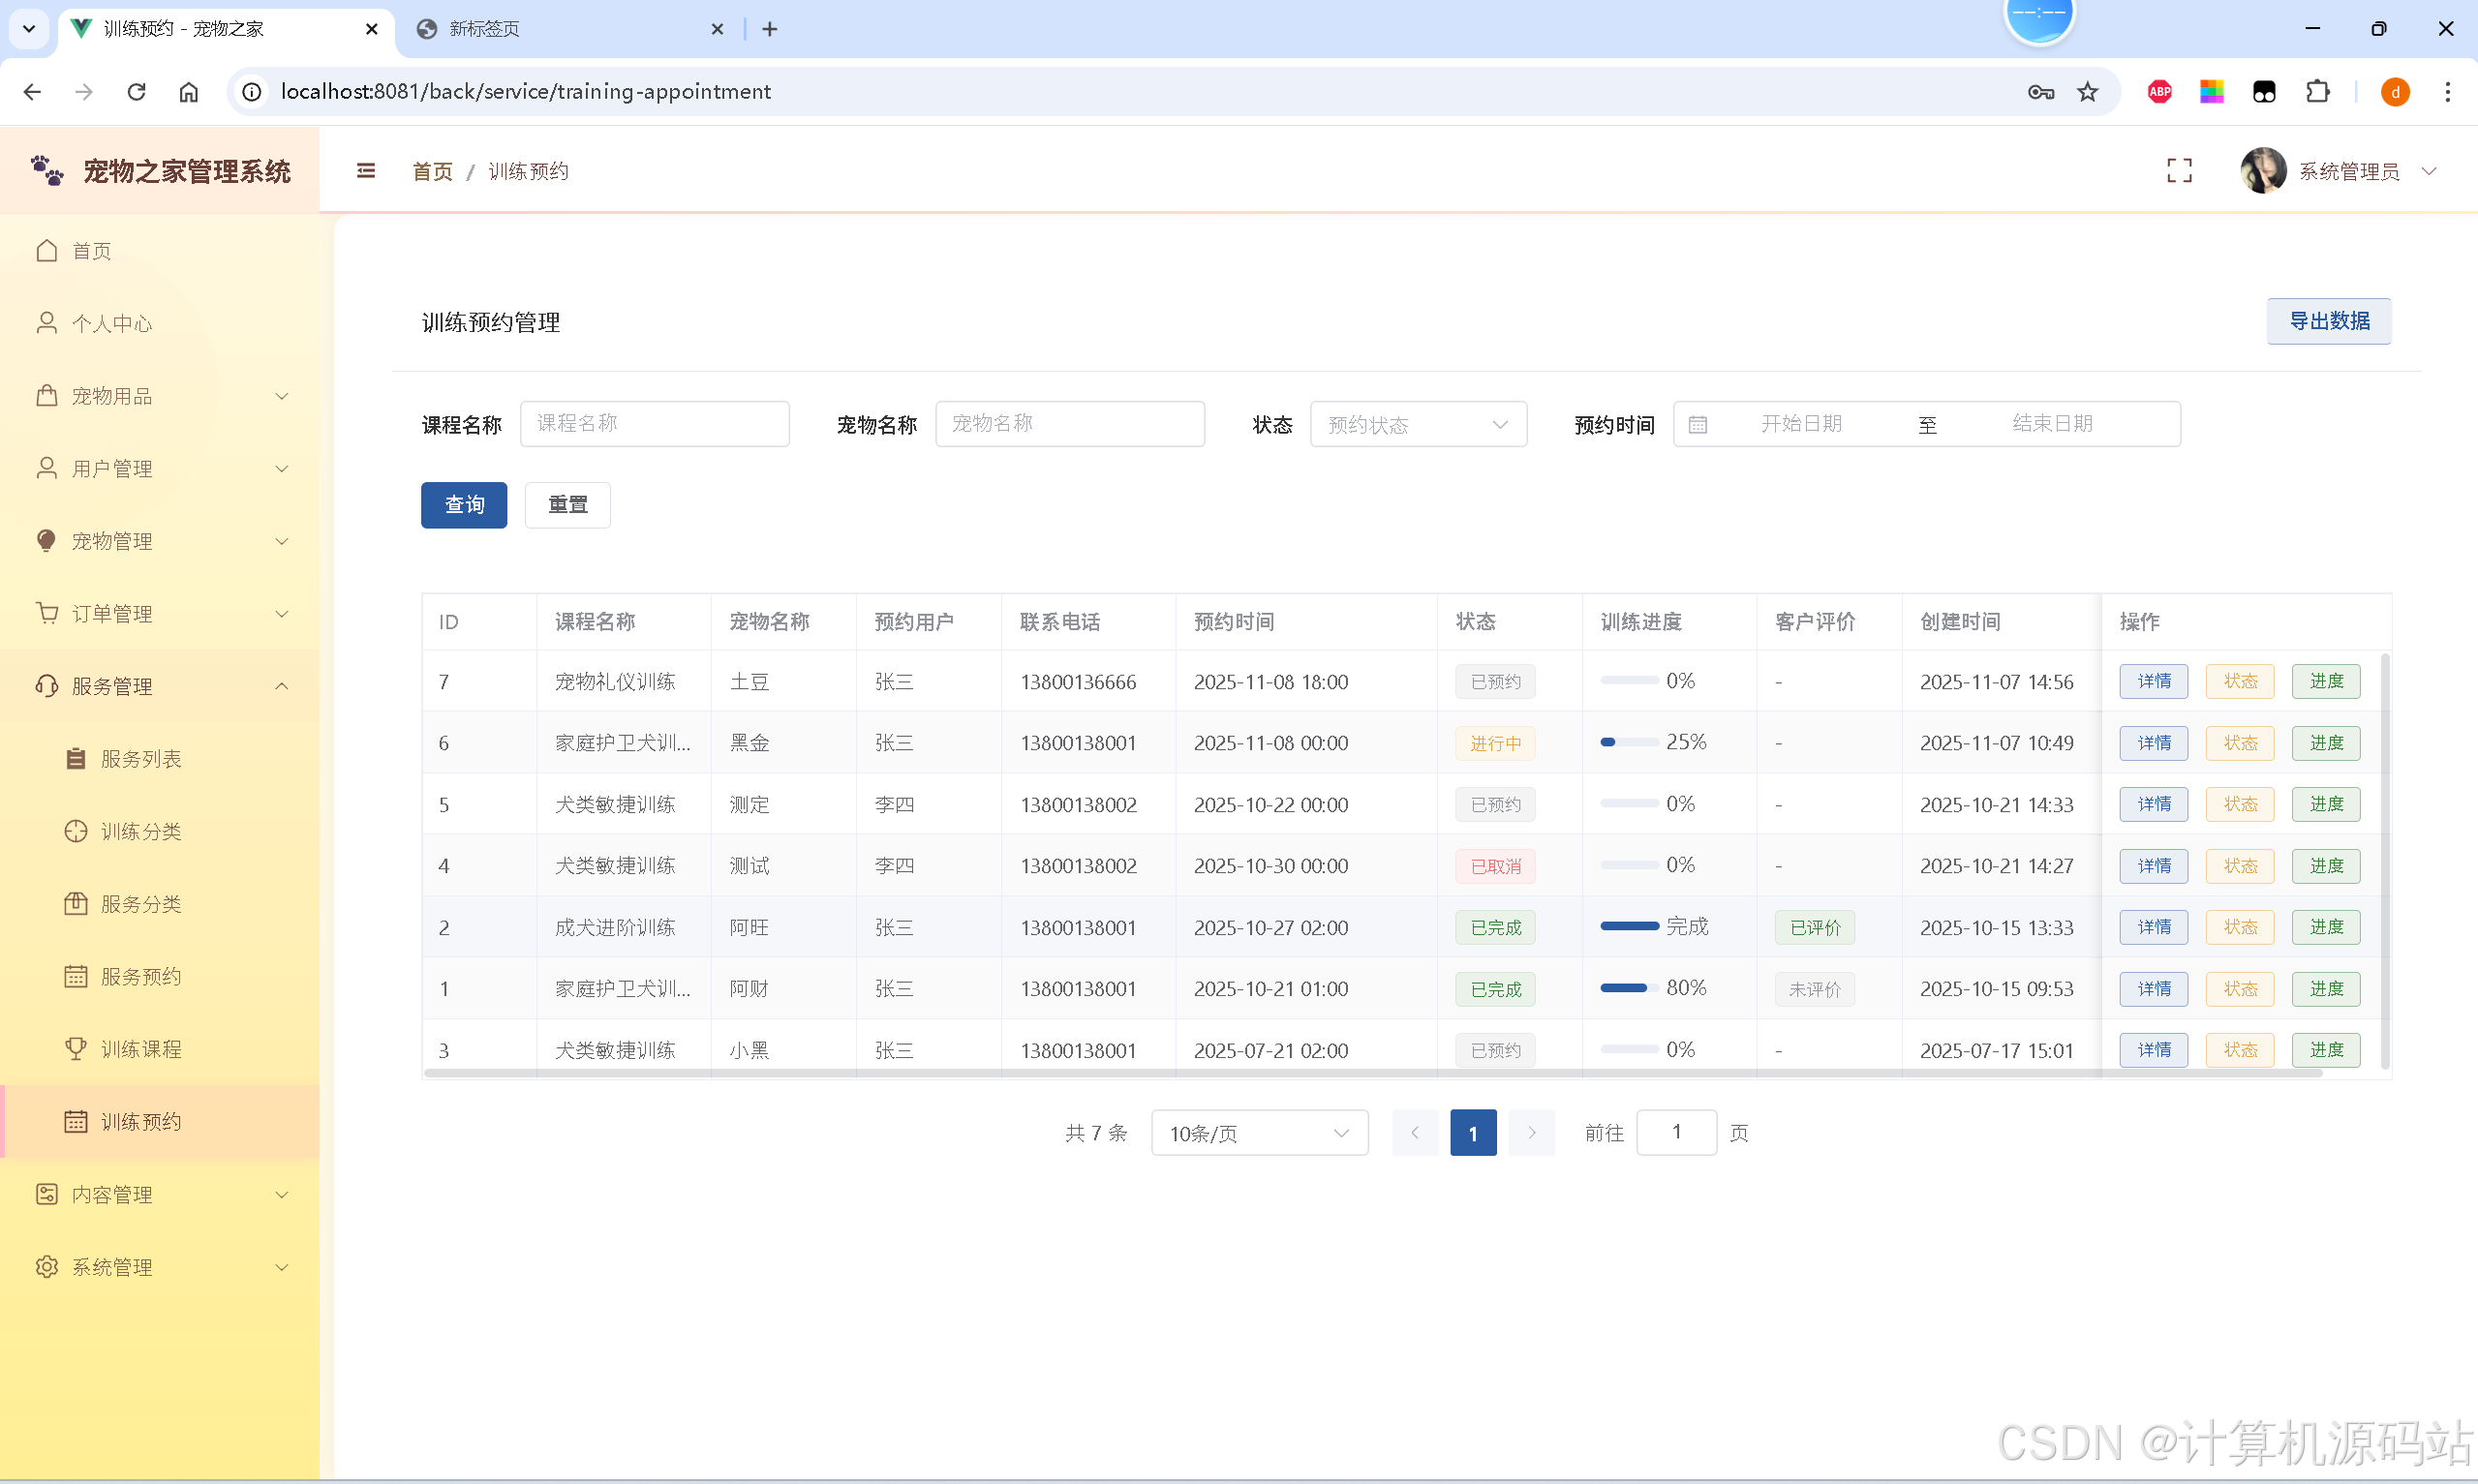Open the password key icon in address bar
The image size is (2478, 1484).
coord(2040,92)
